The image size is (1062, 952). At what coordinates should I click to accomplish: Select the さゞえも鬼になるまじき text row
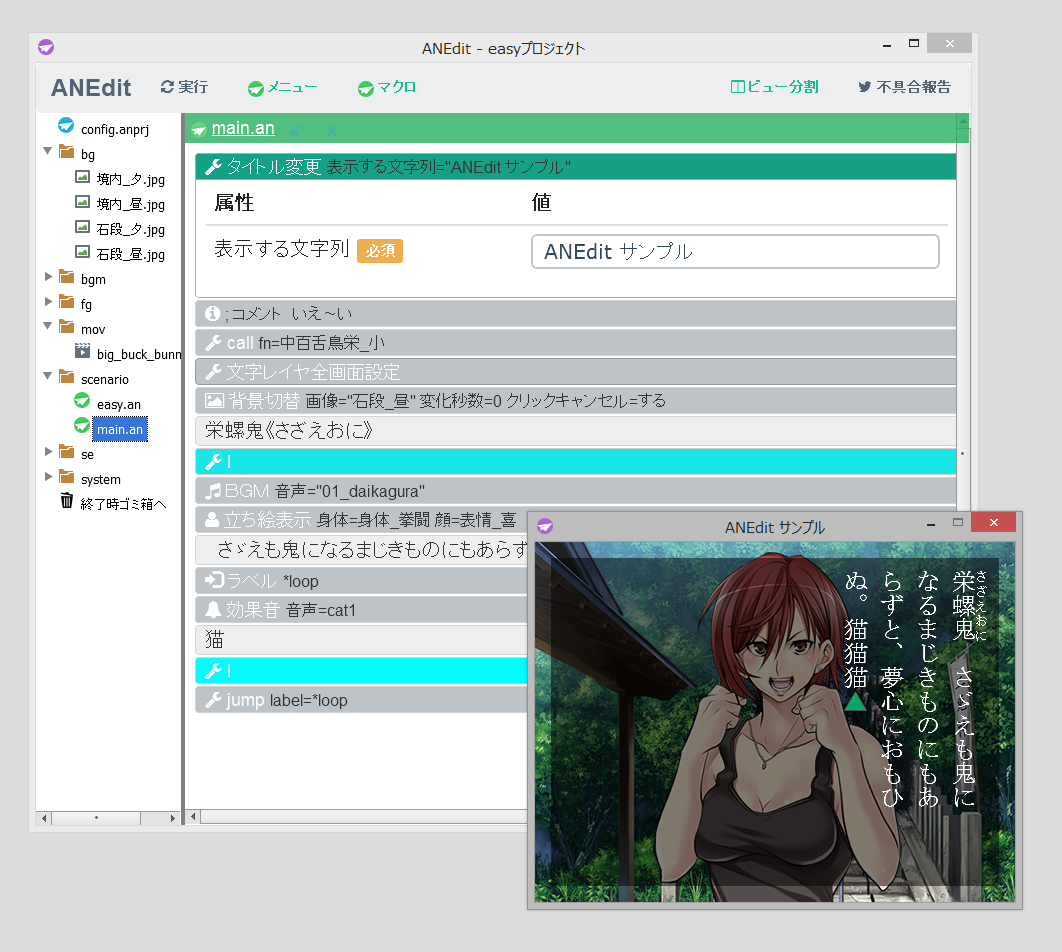pyautogui.click(x=361, y=549)
